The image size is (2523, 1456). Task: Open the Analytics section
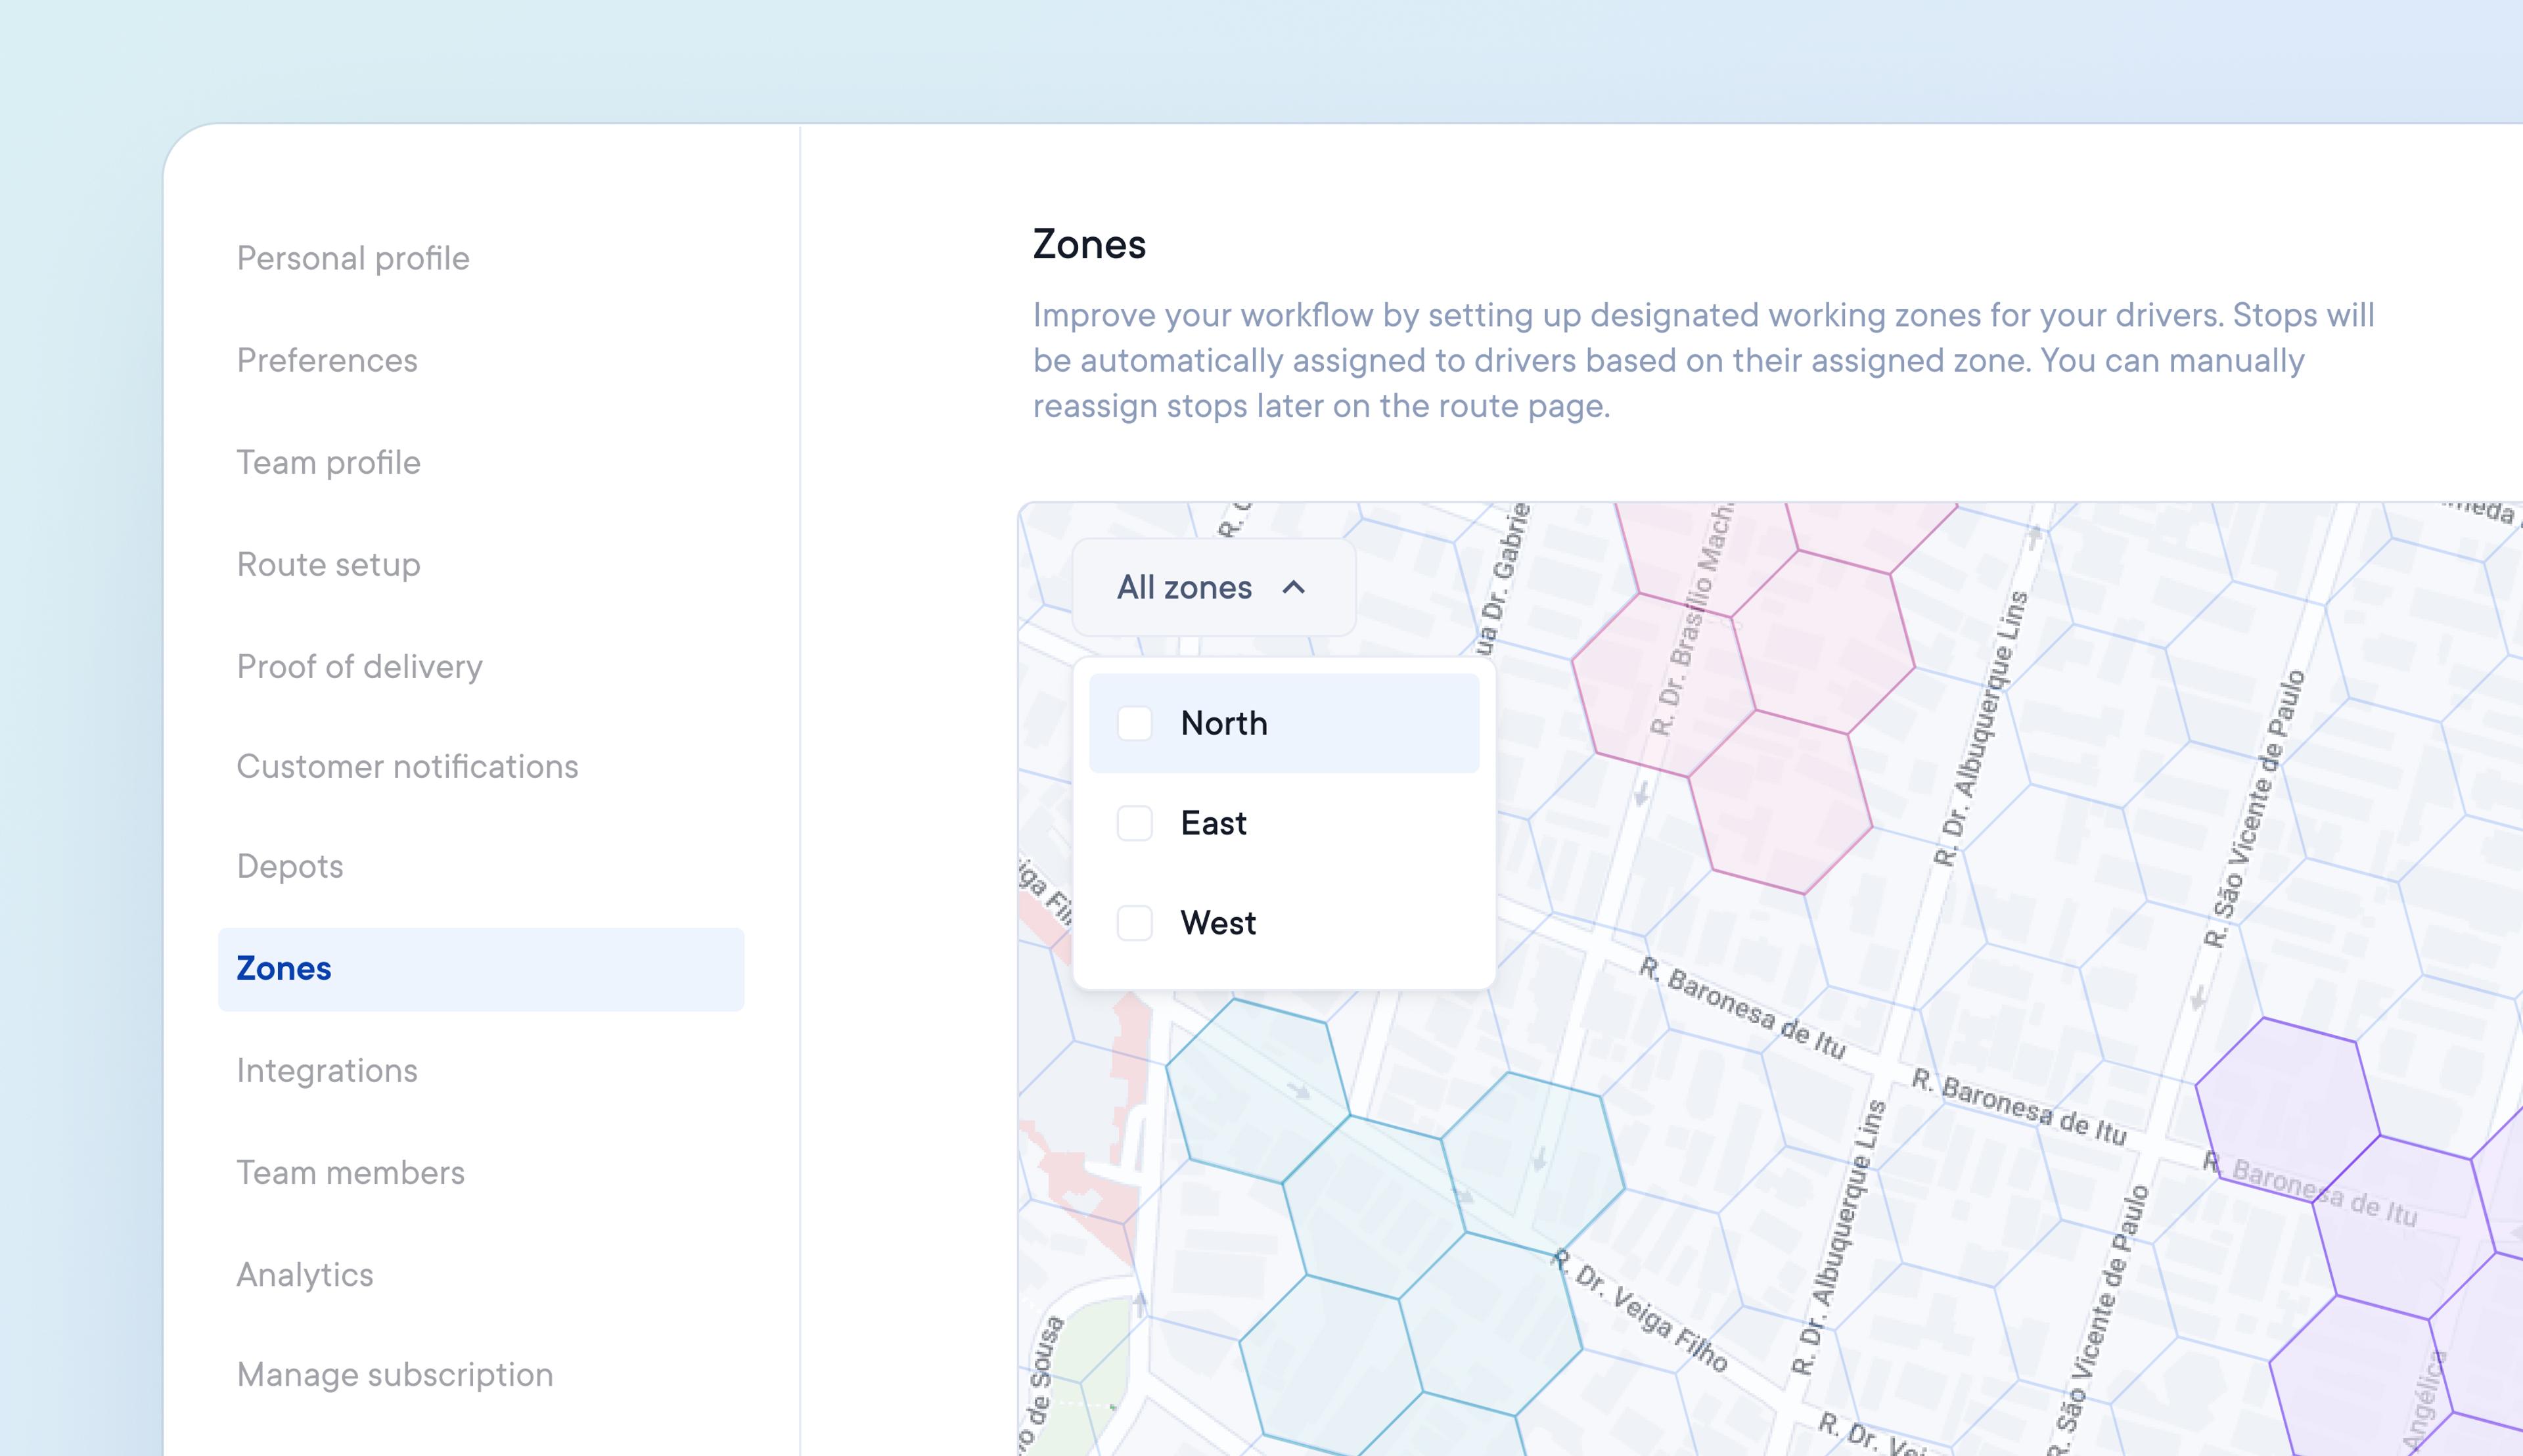click(305, 1274)
